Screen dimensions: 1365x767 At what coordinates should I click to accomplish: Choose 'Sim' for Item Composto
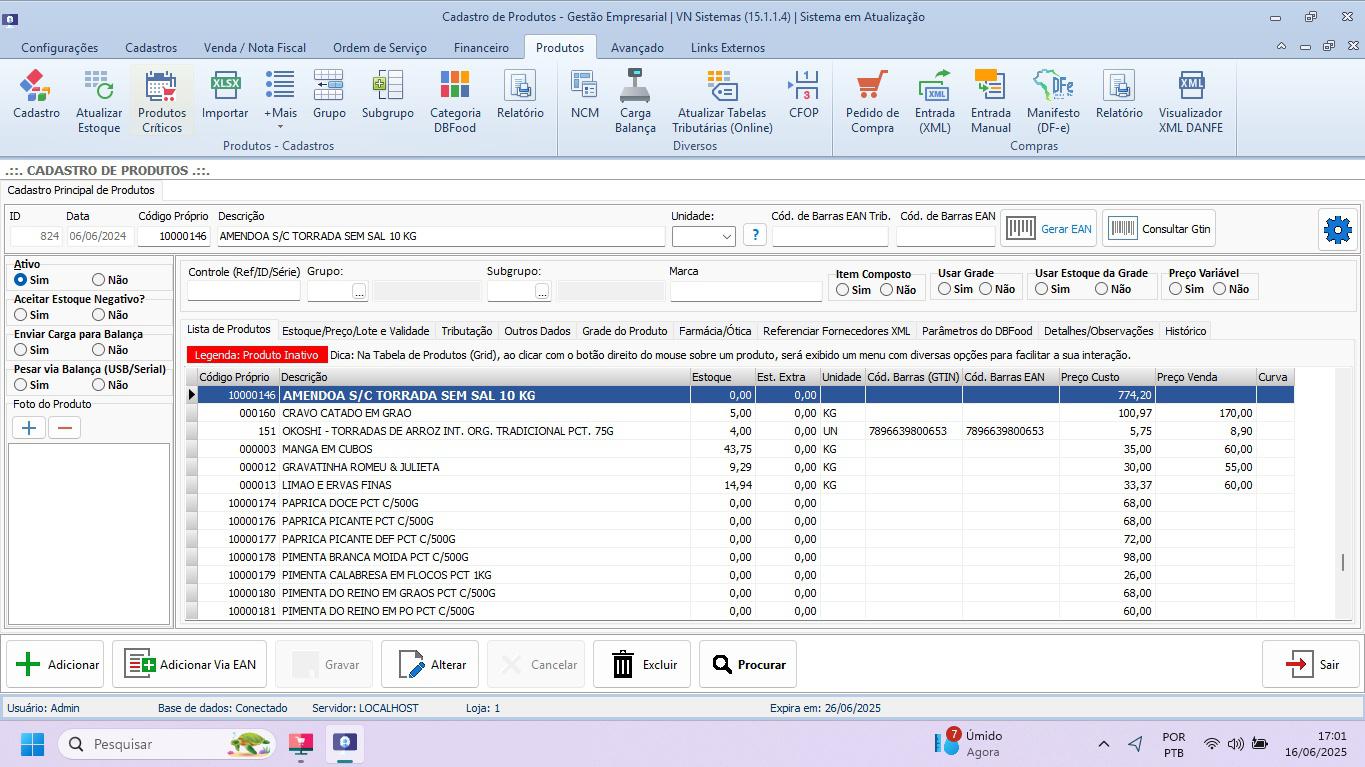(x=843, y=290)
